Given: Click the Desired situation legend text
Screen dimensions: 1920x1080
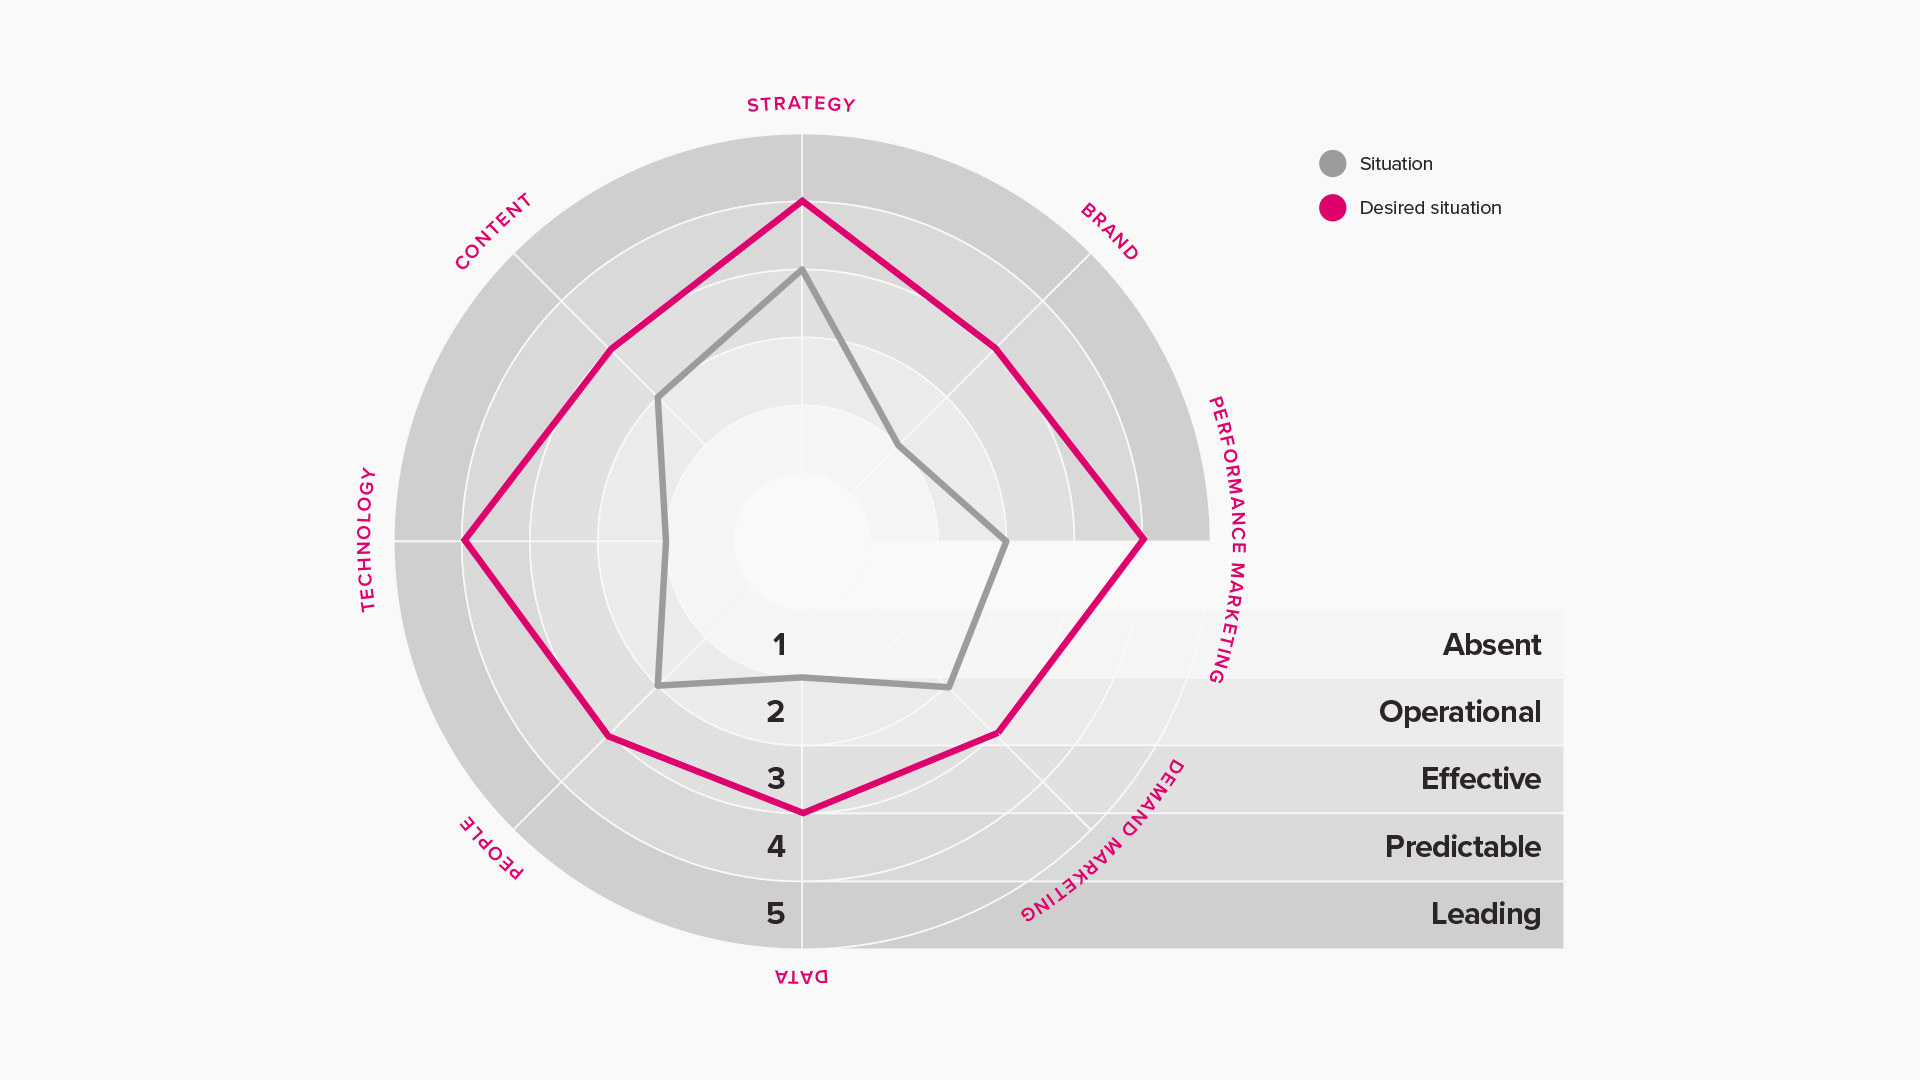Looking at the screenshot, I should click(1430, 208).
